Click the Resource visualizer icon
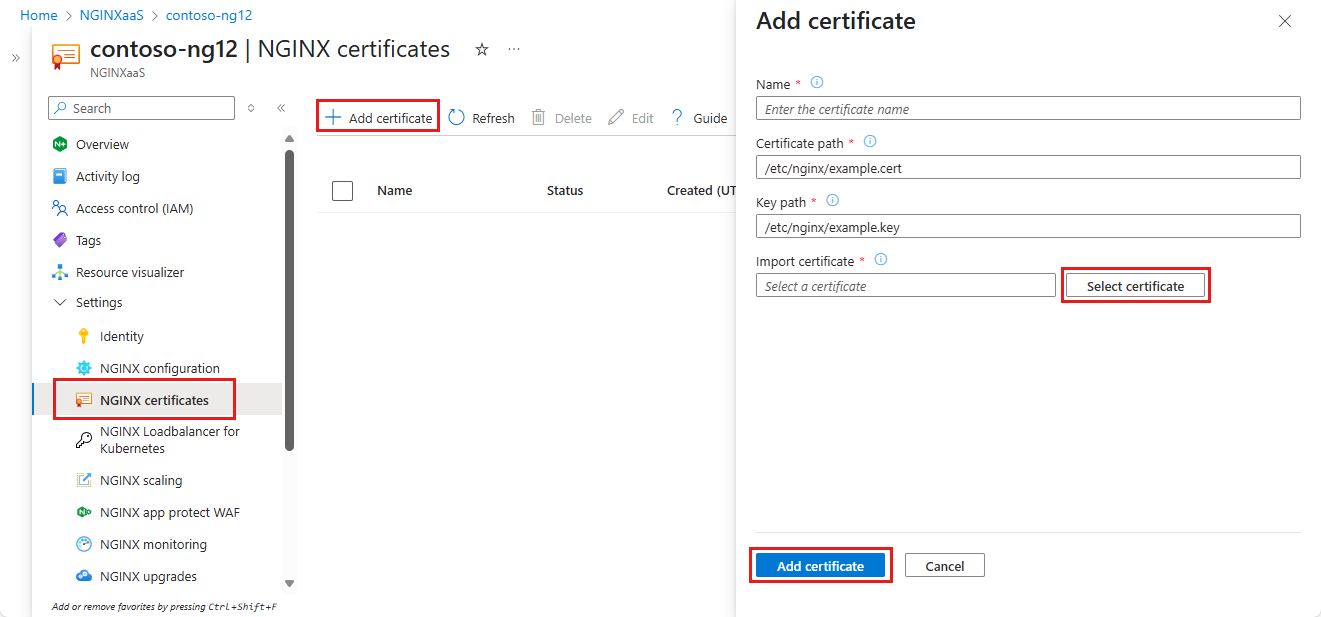 click(59, 272)
